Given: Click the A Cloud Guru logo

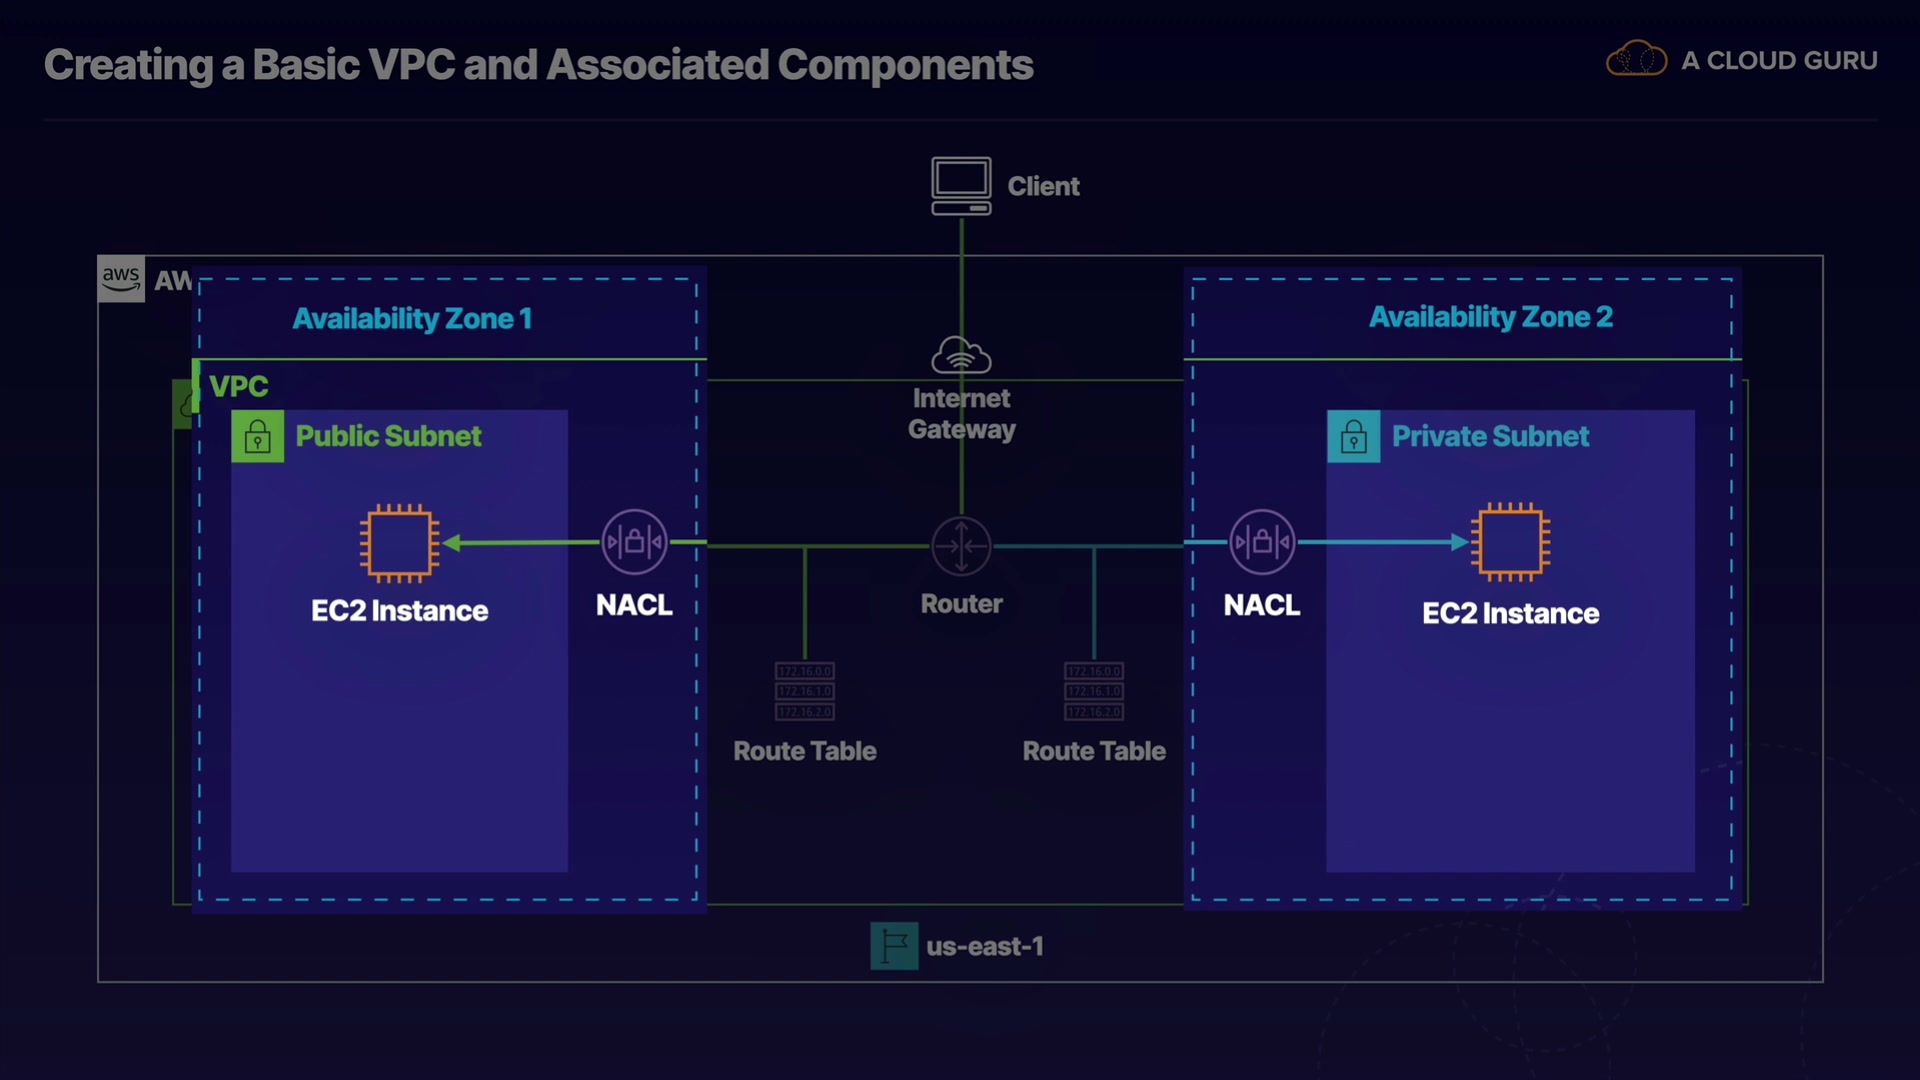Looking at the screenshot, I should 1636,60.
